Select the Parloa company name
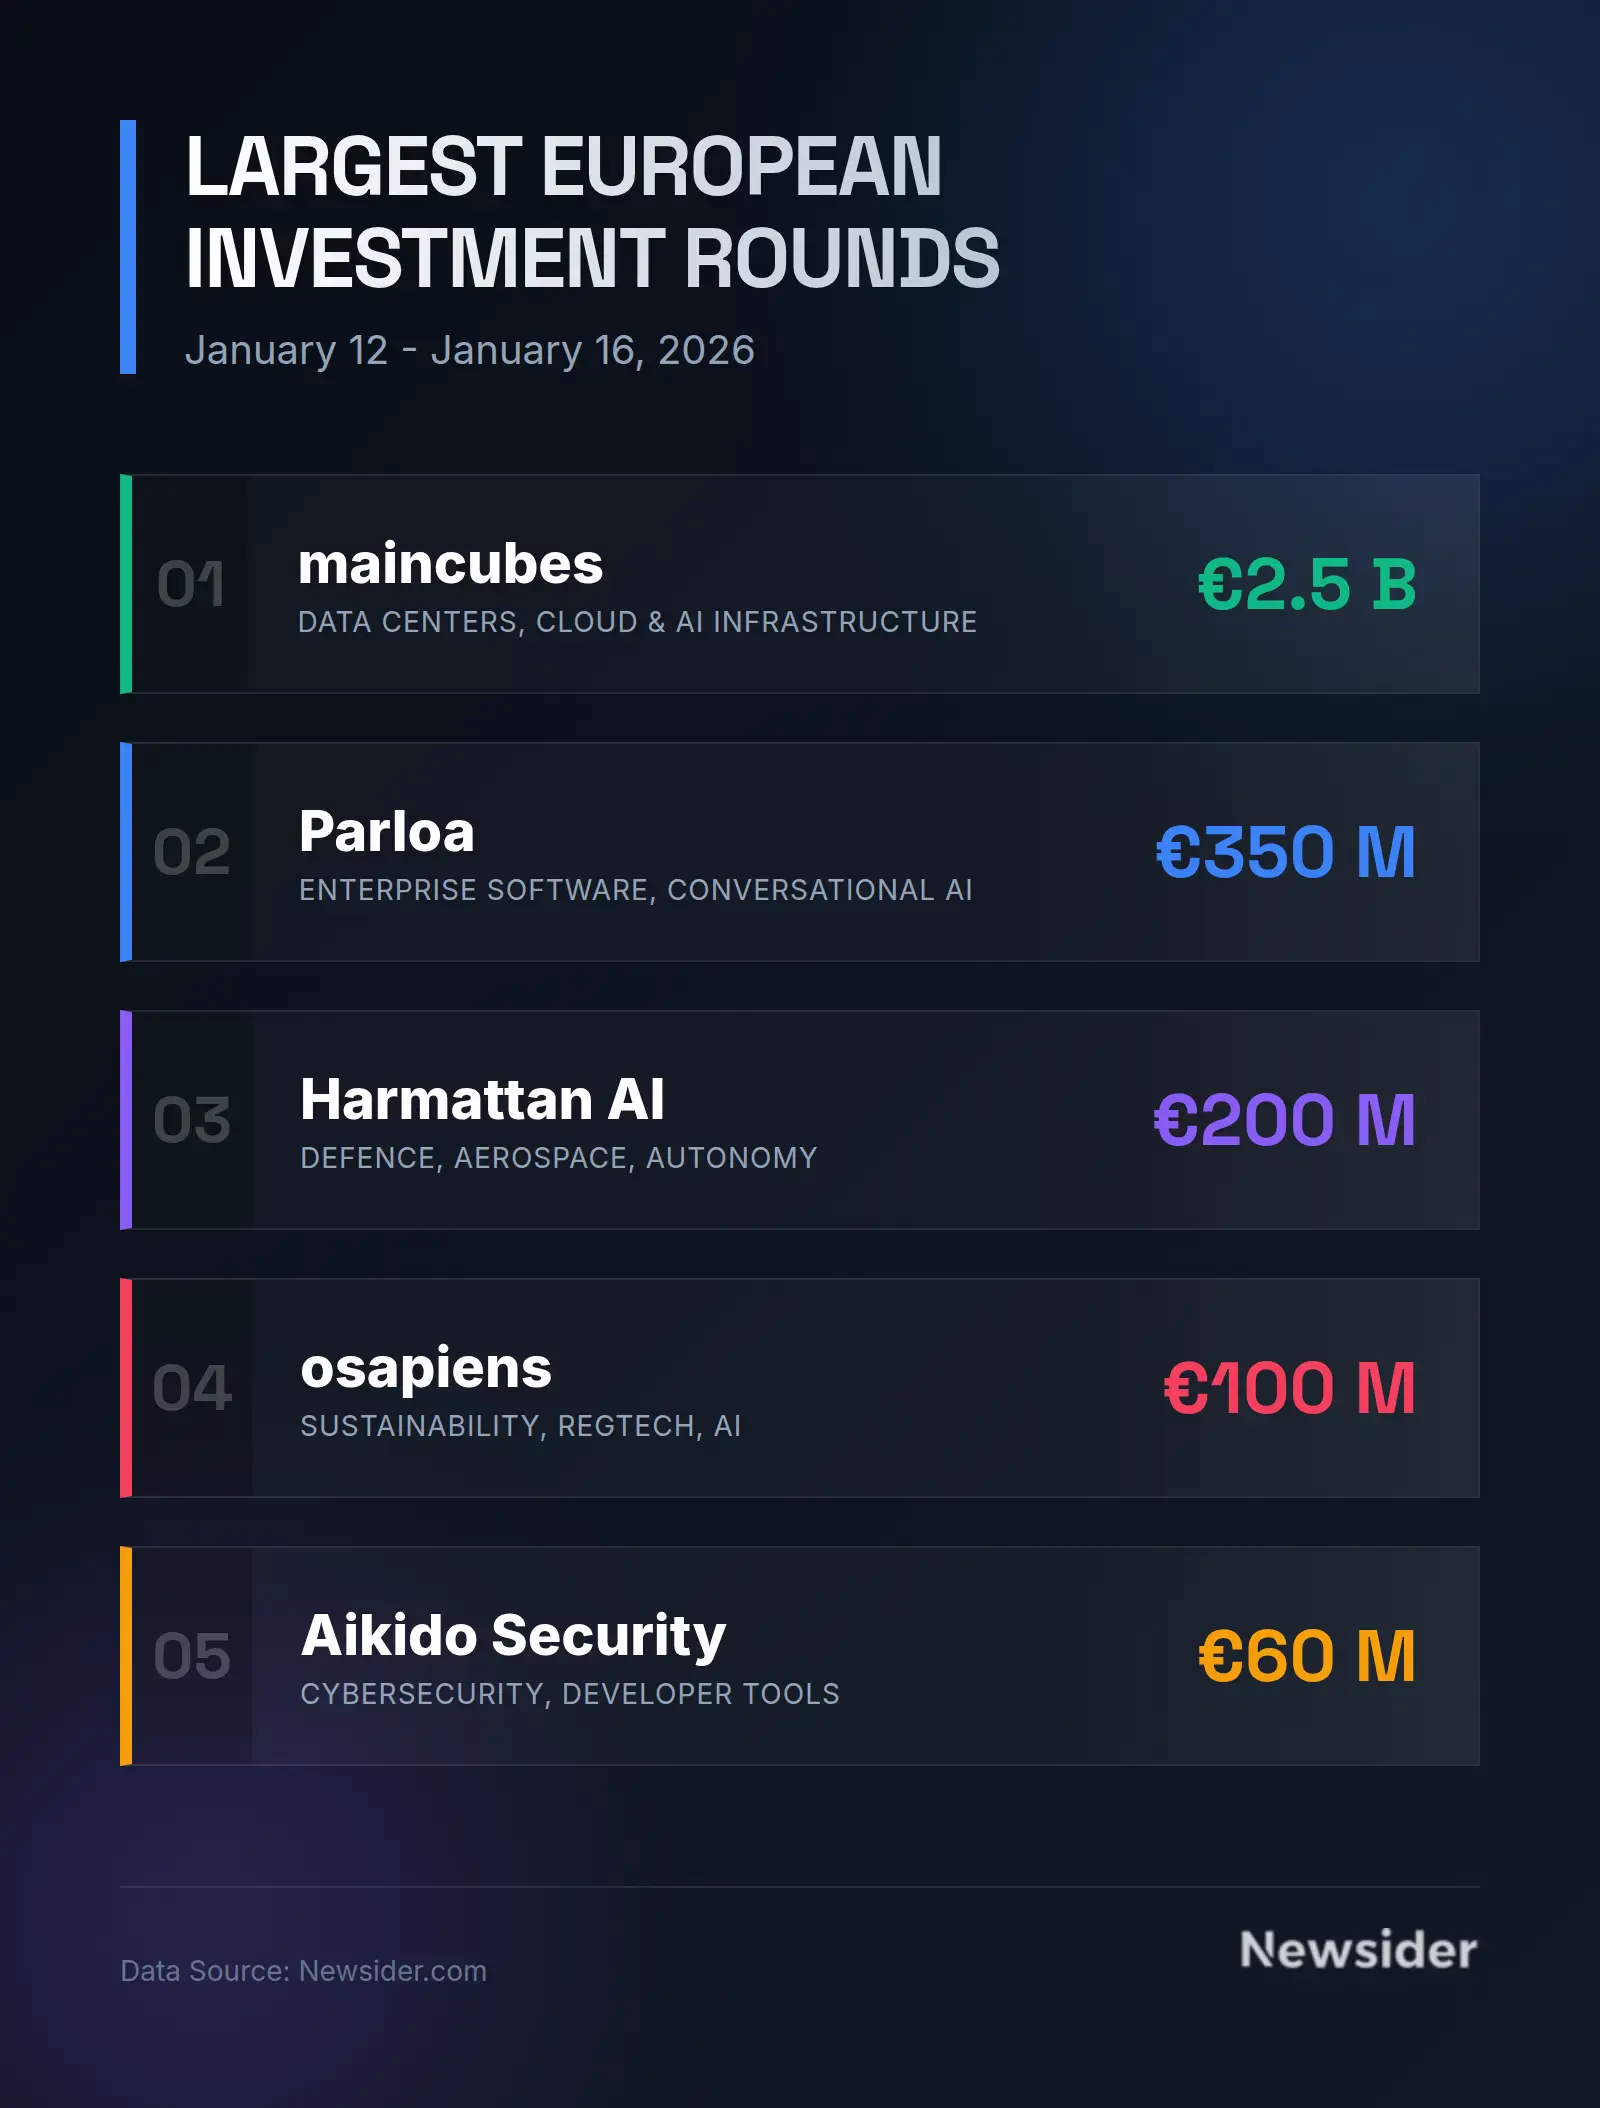 [386, 832]
